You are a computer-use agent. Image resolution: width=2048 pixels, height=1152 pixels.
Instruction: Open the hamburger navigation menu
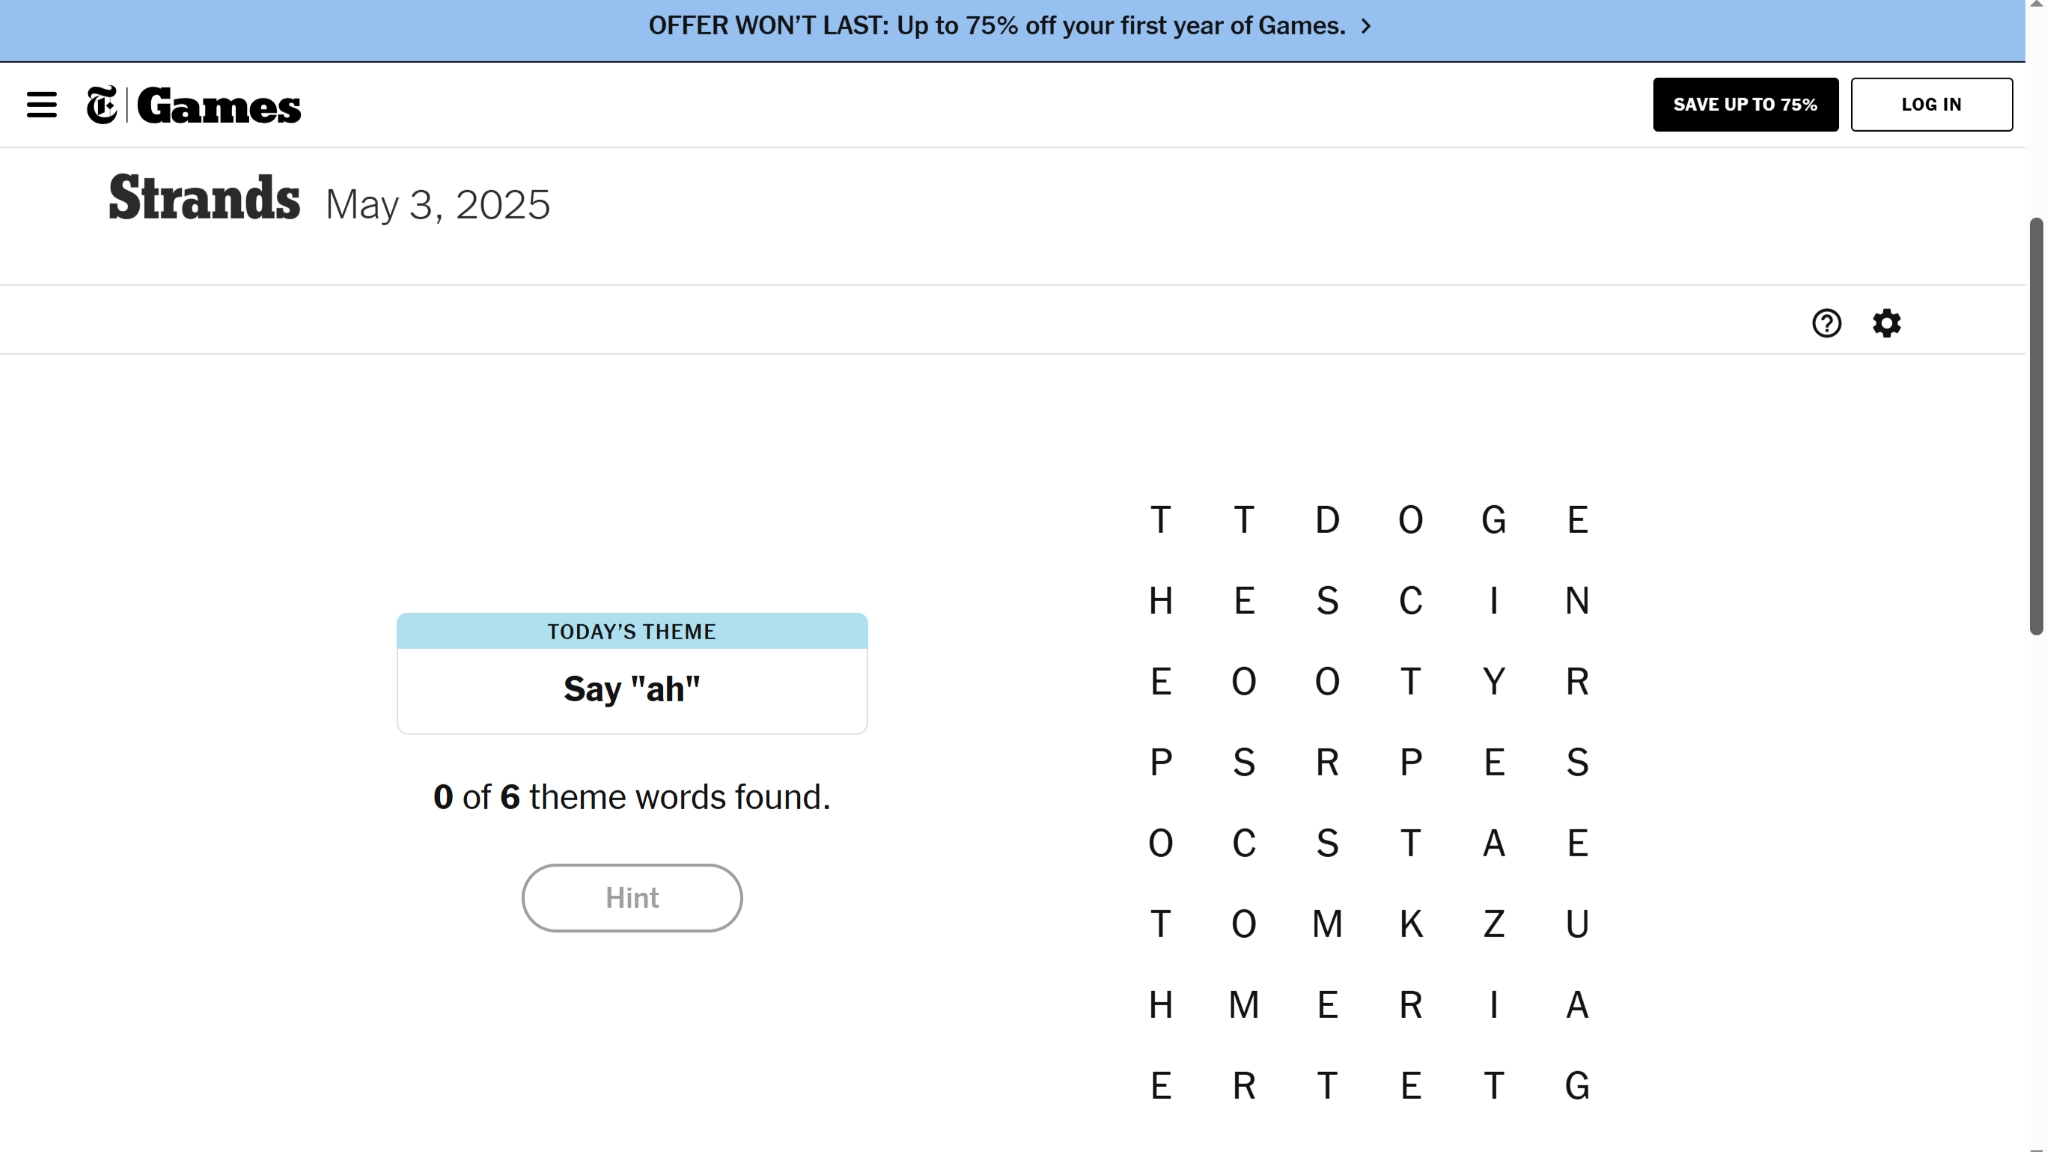pos(41,105)
